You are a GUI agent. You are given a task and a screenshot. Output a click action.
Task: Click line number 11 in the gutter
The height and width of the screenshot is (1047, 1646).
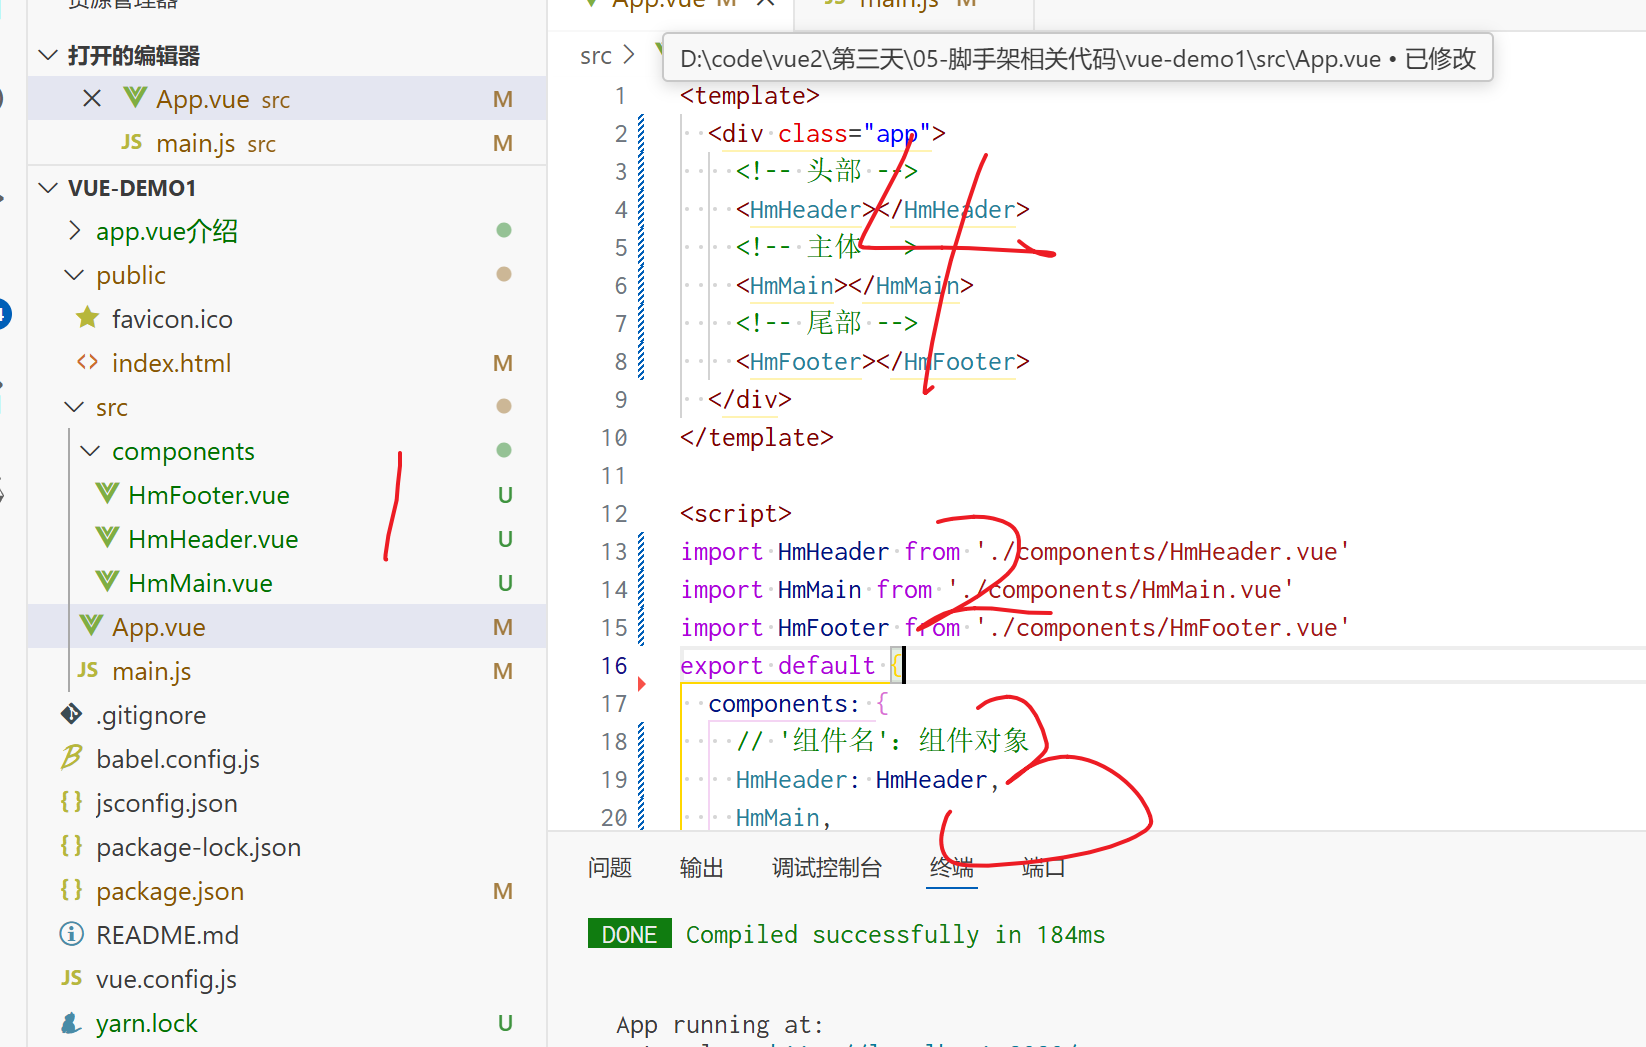click(614, 476)
